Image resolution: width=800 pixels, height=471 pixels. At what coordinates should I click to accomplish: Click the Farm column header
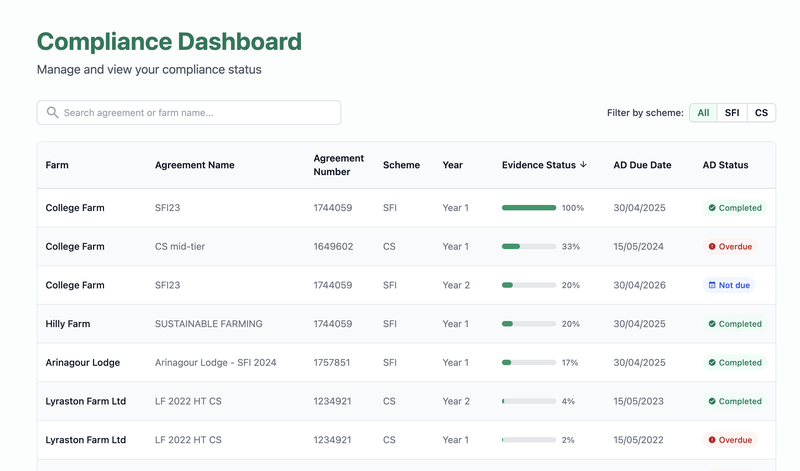[x=57, y=165]
